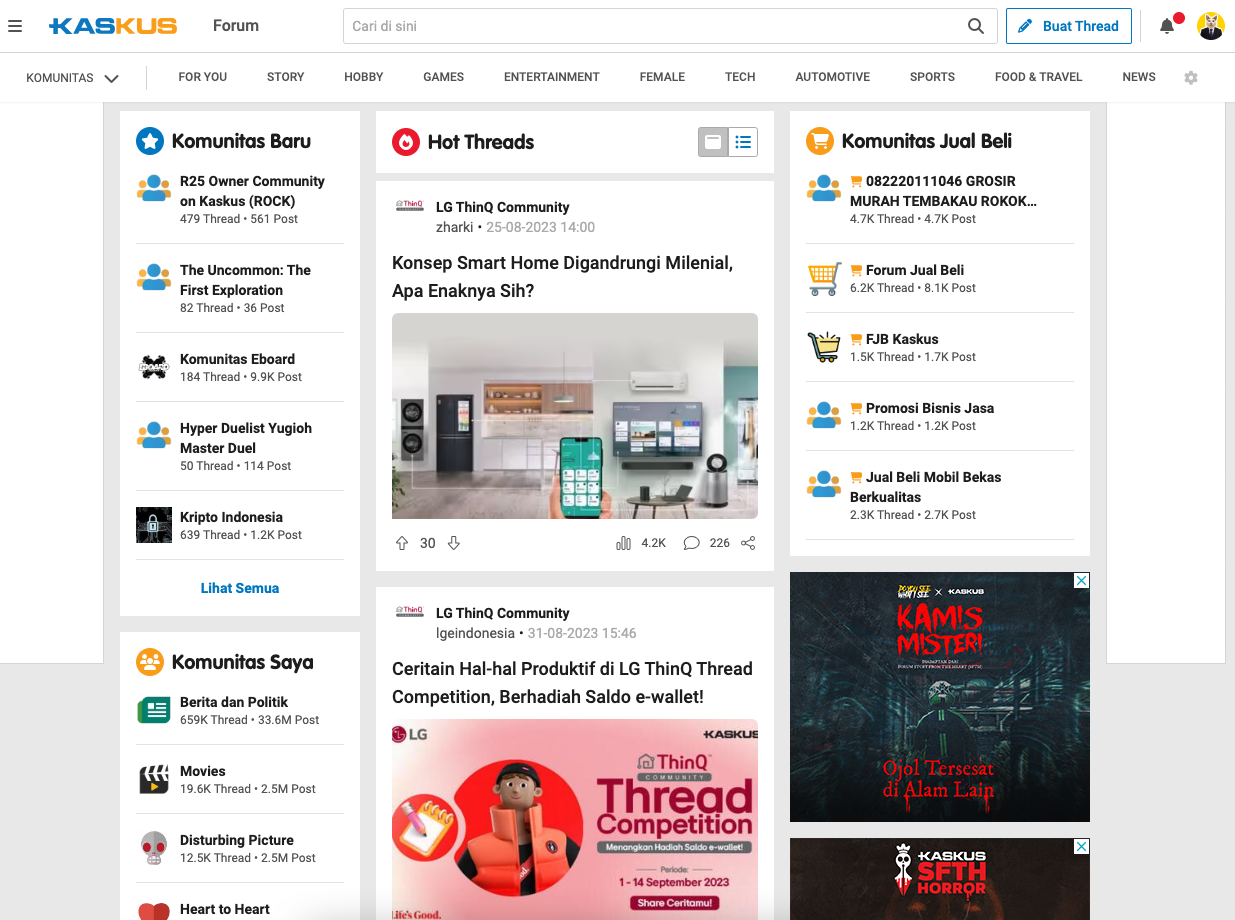Open the grosir tembakau rokok community
The height and width of the screenshot is (920, 1235).
(943, 191)
